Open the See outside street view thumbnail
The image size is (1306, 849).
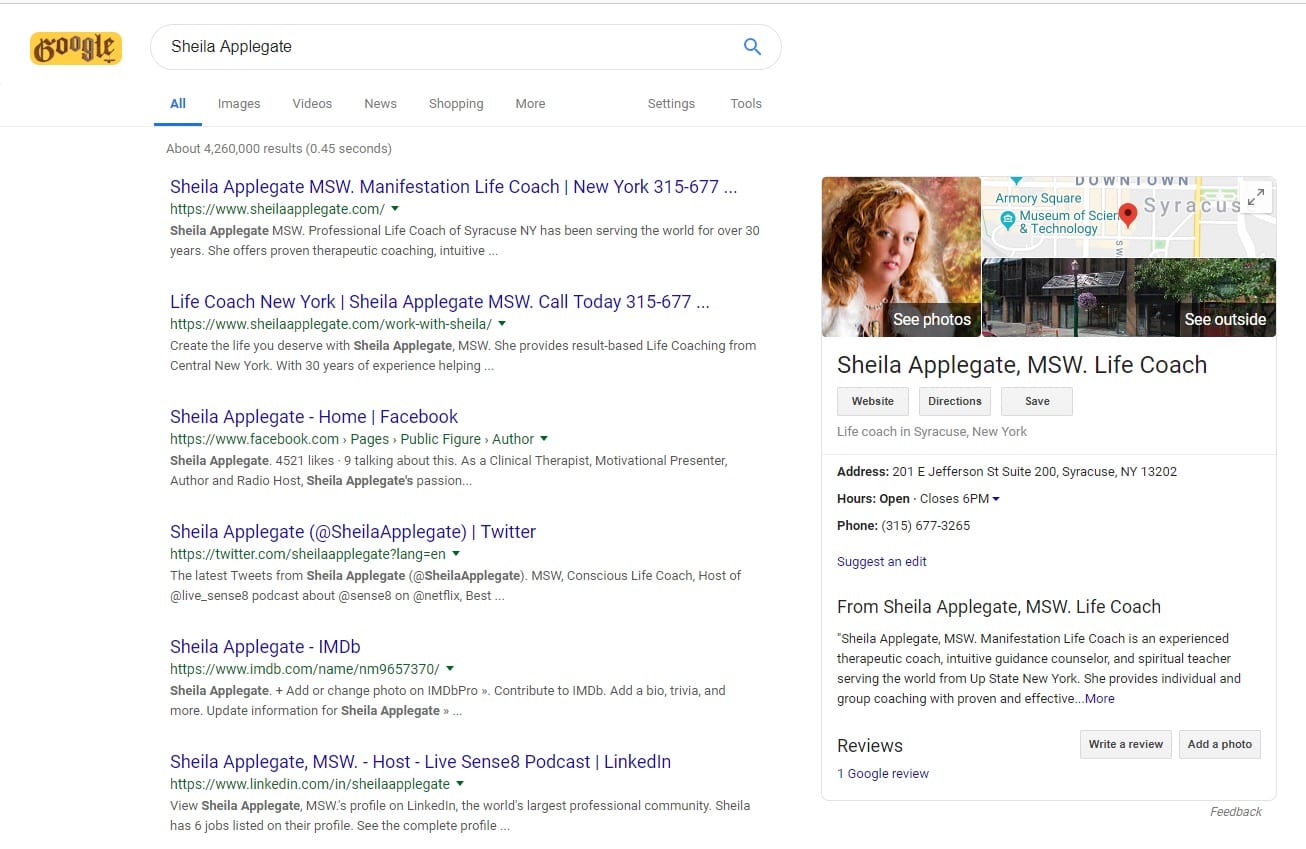click(1129, 298)
